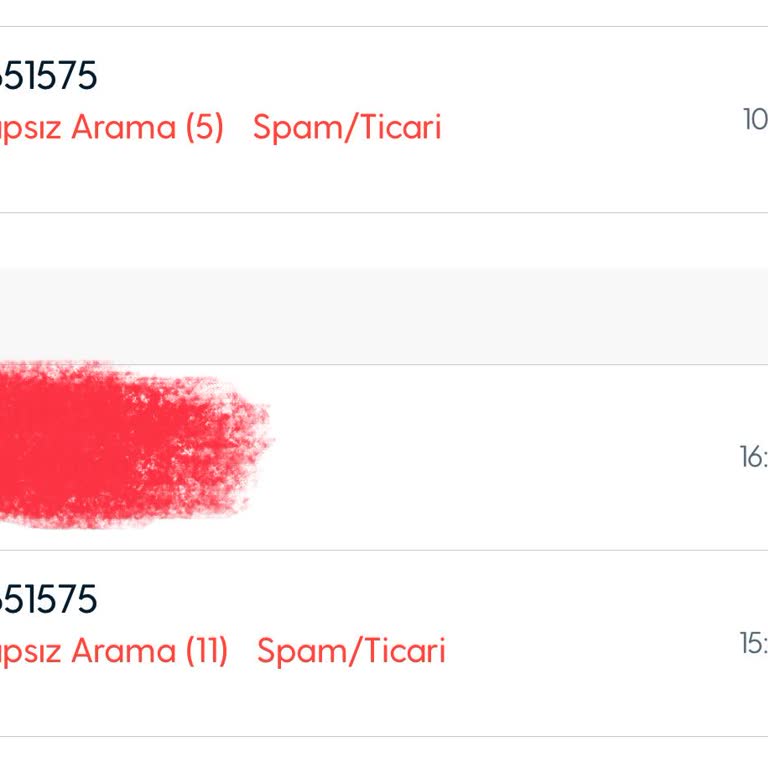Click the (5) missed call count
The width and height of the screenshot is (768, 768).
pos(204,128)
